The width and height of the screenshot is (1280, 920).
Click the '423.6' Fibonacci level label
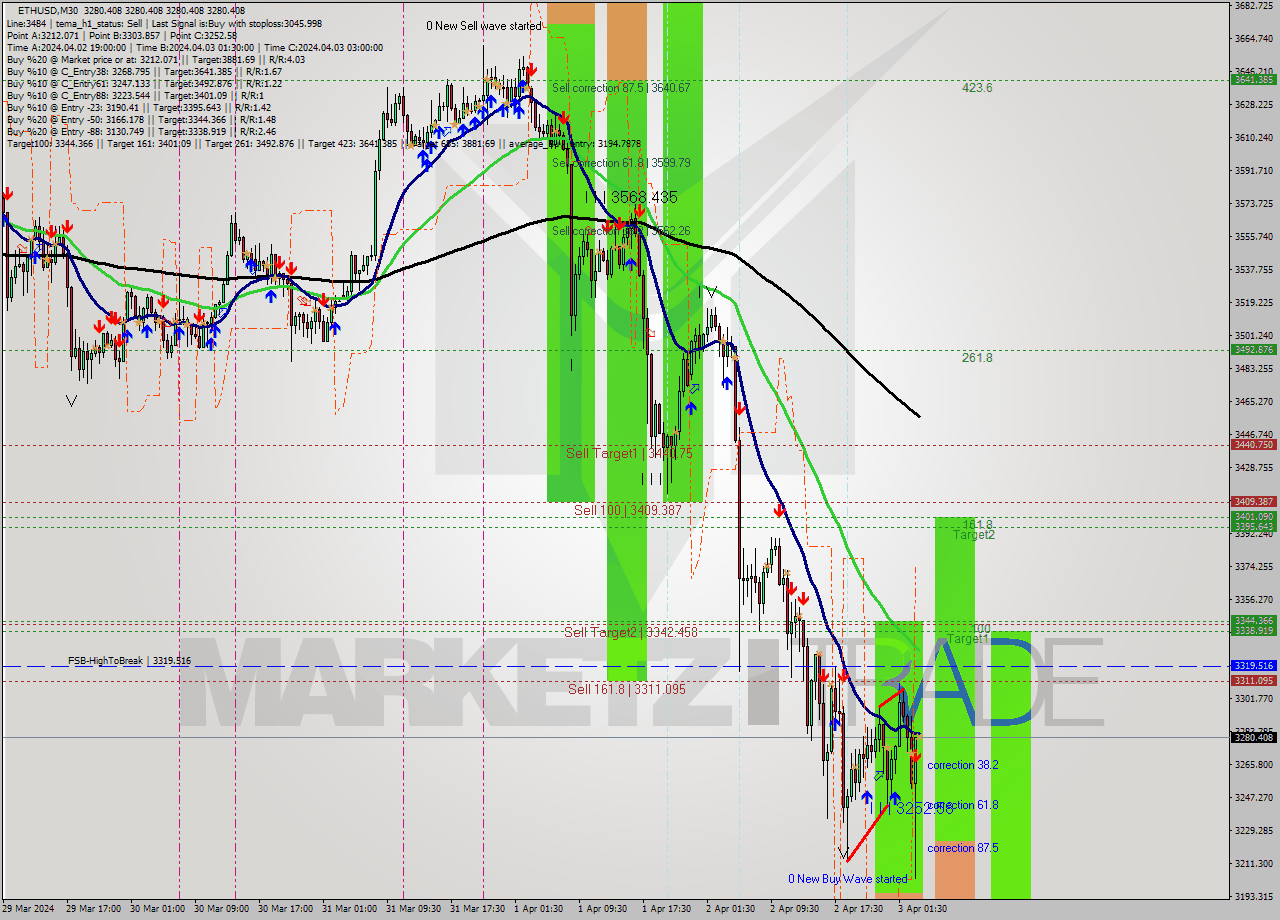pos(977,88)
